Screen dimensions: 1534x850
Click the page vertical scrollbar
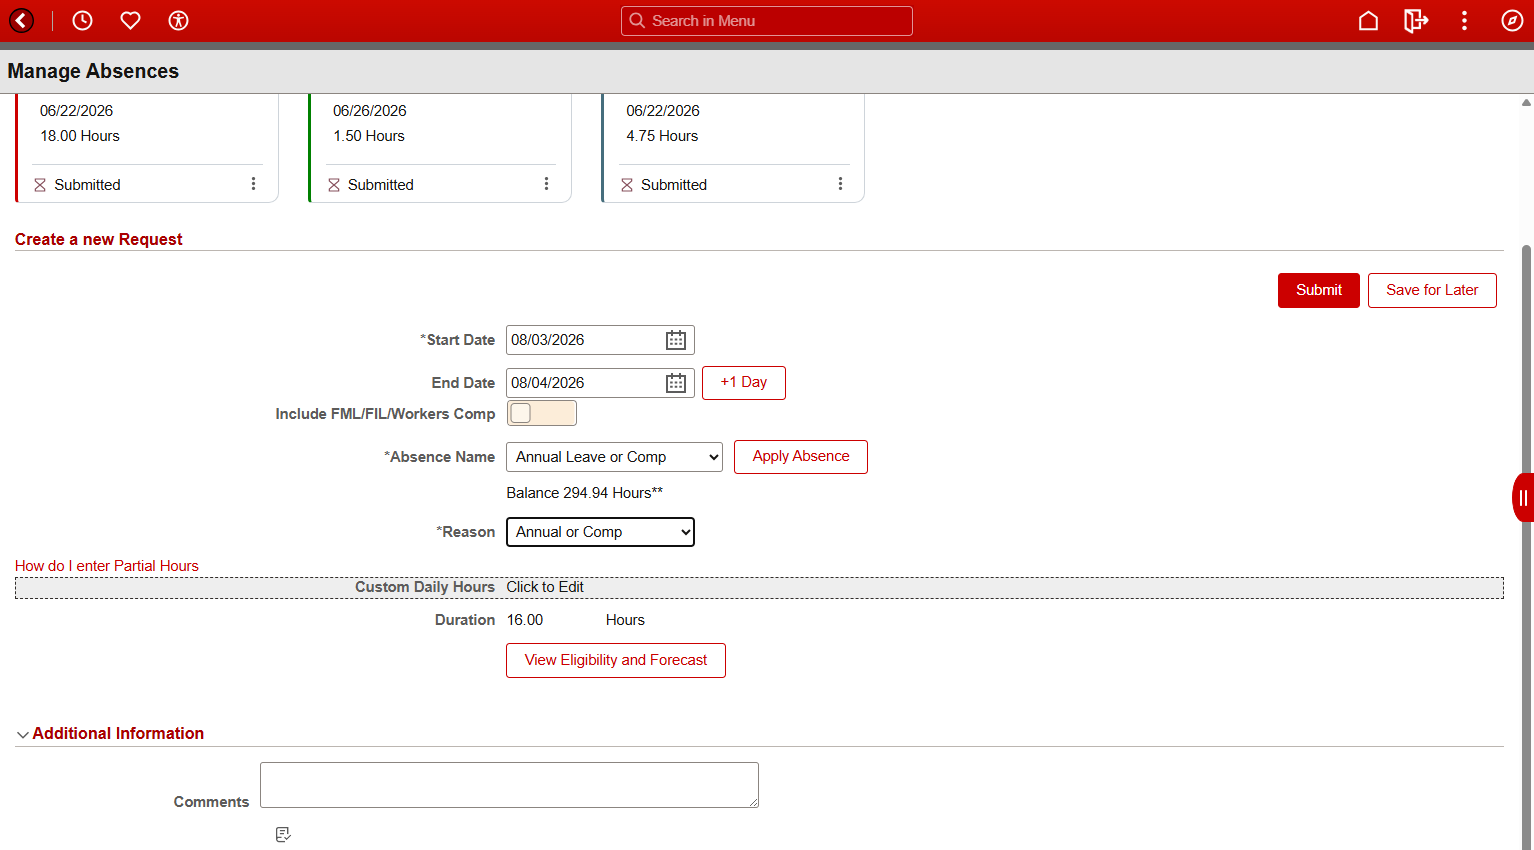[1526, 548]
